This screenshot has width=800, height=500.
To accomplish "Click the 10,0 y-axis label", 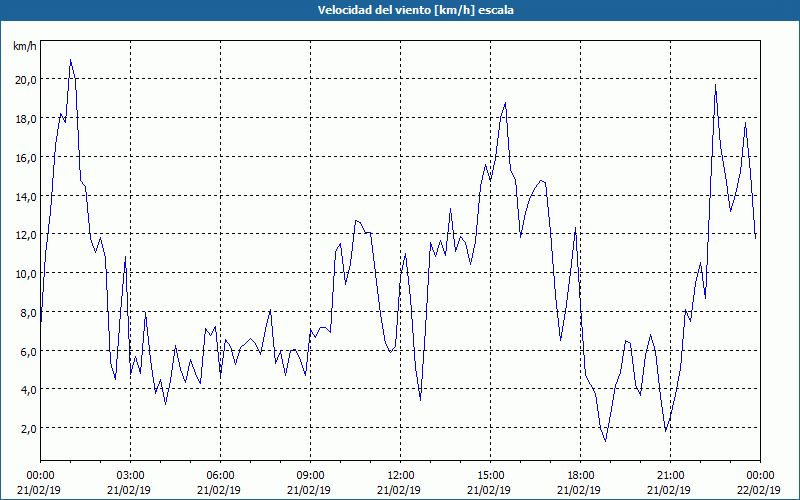I will click(26, 273).
